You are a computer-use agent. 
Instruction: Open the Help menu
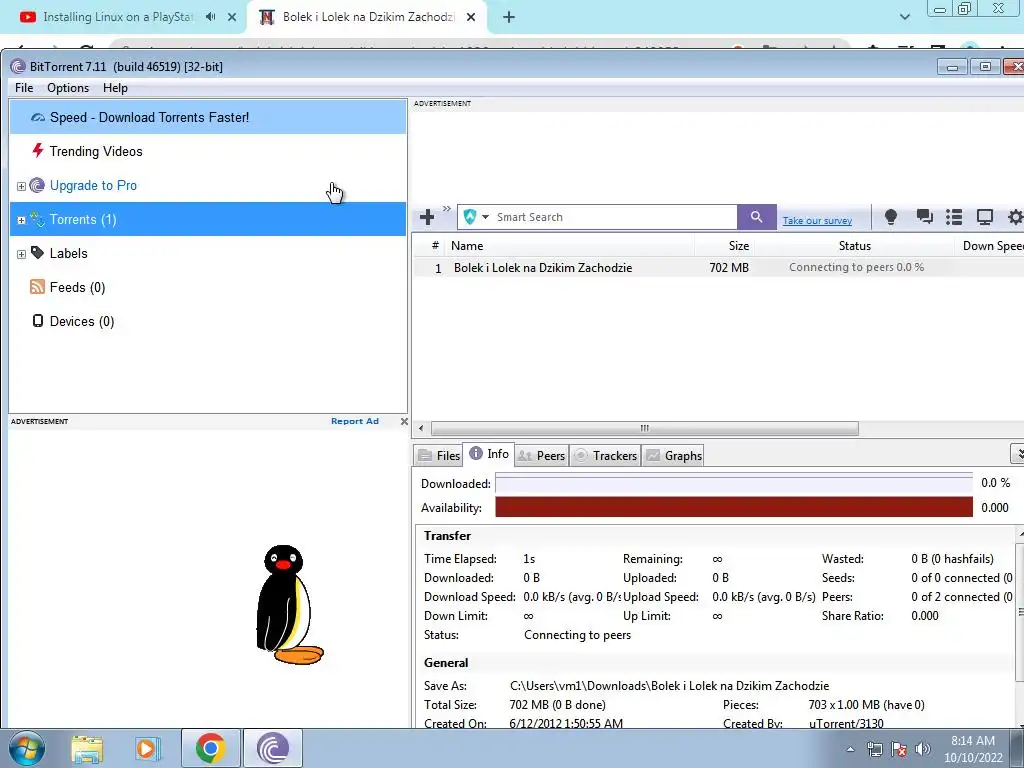[x=115, y=88]
